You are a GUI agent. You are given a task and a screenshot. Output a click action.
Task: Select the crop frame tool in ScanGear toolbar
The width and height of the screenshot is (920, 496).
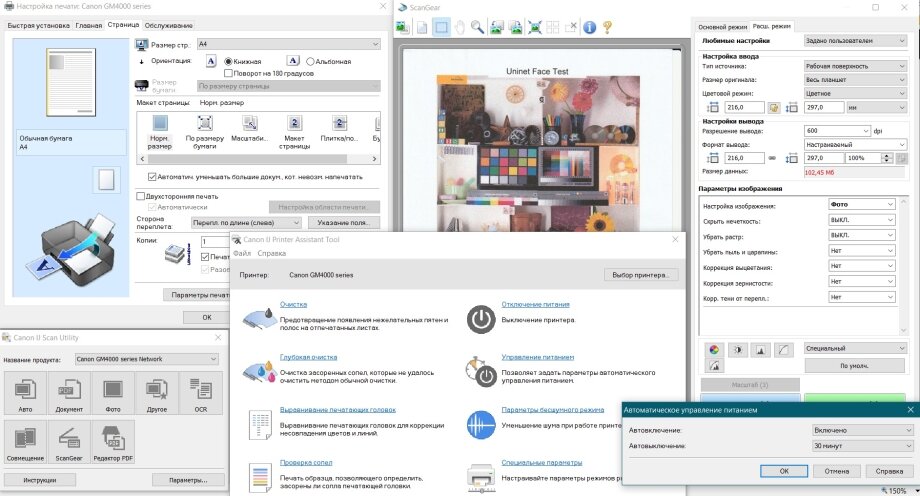click(441, 27)
